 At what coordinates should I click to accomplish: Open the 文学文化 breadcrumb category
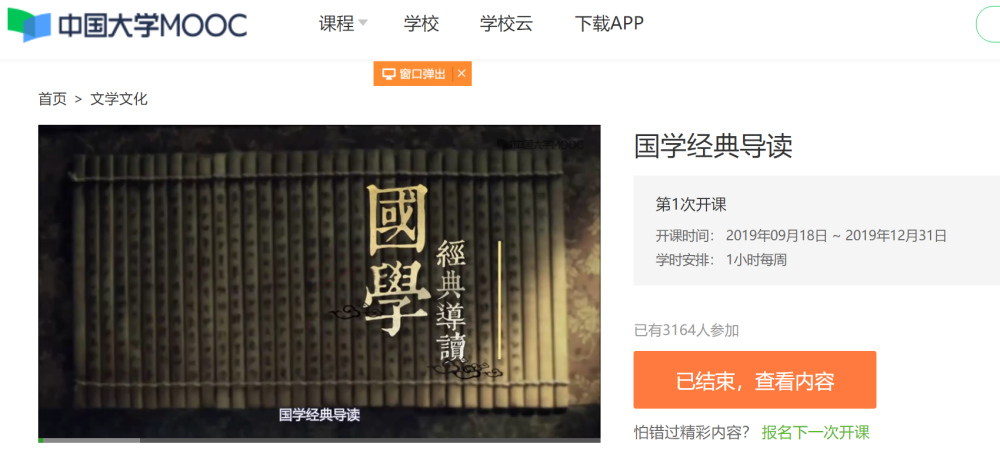tap(119, 99)
